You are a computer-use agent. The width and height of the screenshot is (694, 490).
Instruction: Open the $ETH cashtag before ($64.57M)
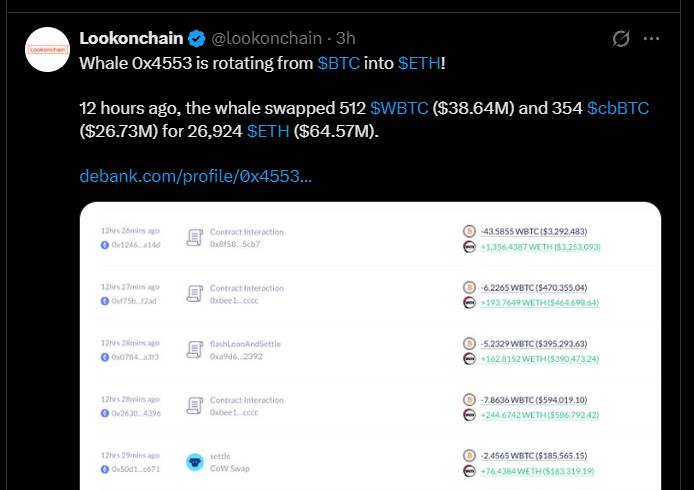pyautogui.click(x=268, y=131)
